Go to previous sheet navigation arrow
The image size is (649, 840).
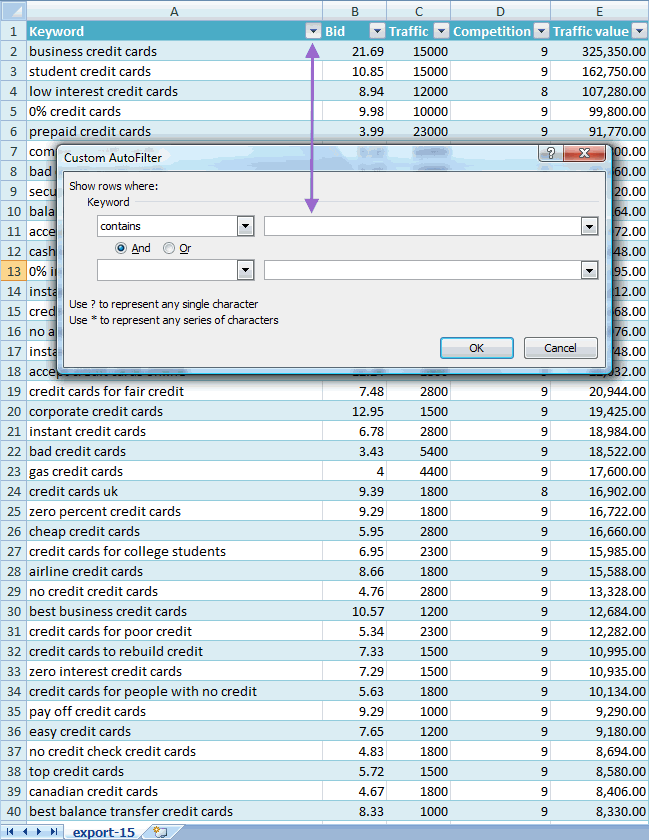click(25, 831)
